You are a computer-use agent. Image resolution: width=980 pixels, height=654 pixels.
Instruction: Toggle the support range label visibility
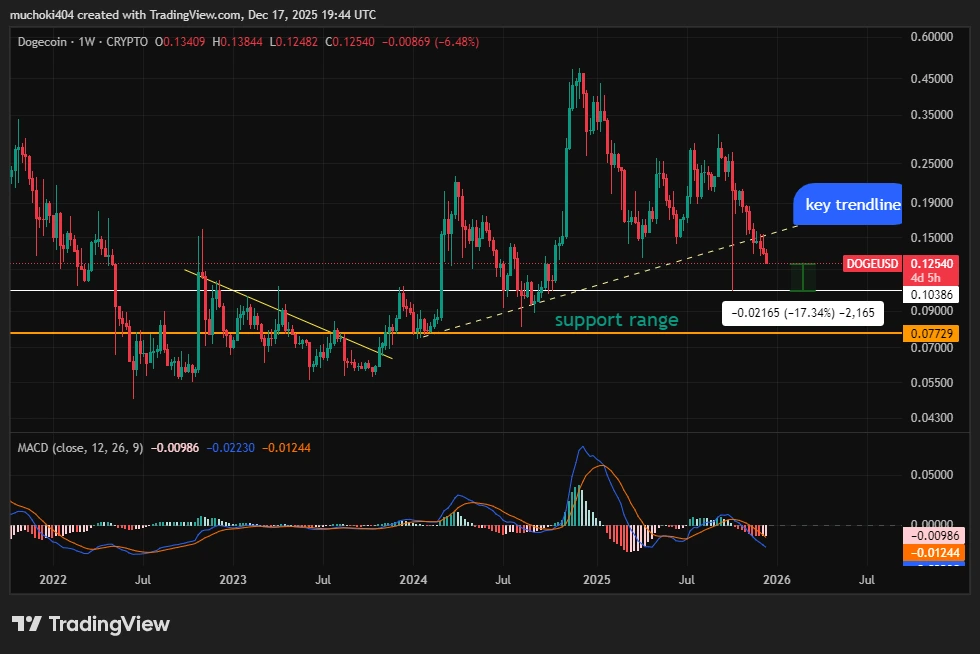pos(616,320)
